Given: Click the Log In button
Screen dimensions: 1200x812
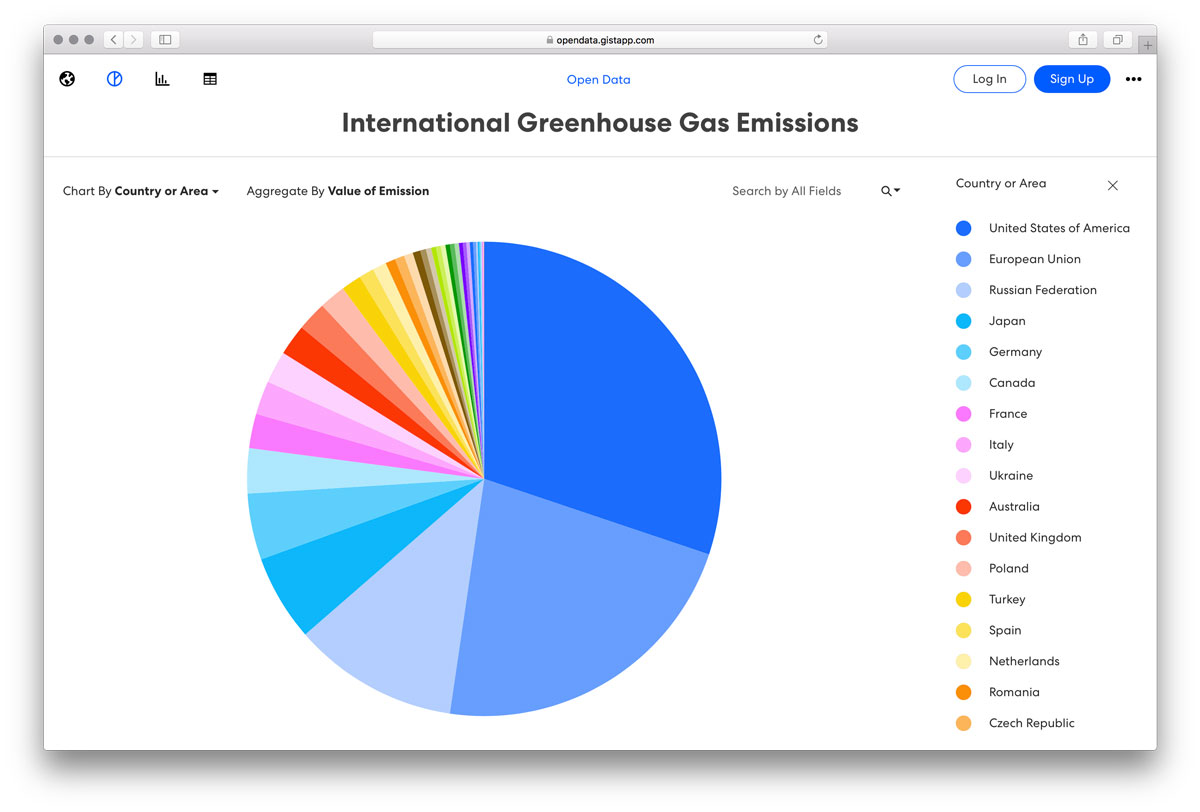Looking at the screenshot, I should click(x=989, y=79).
